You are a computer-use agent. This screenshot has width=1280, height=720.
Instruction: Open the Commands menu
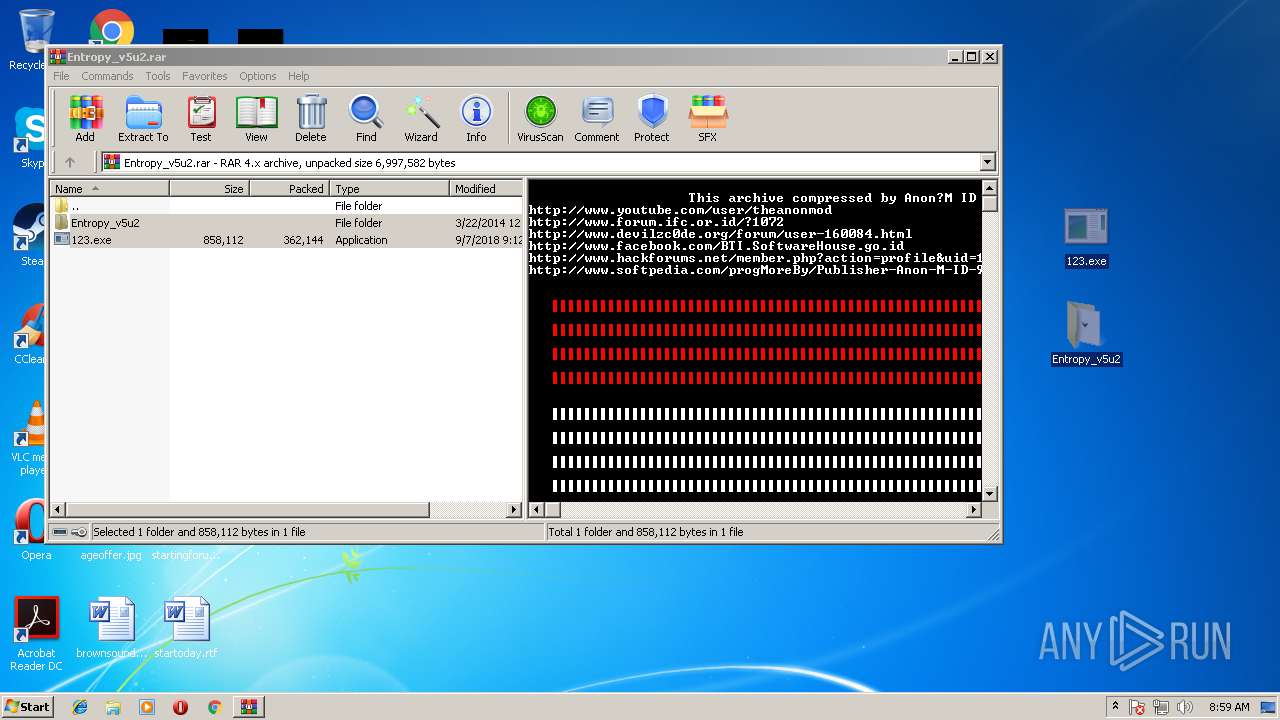[x=107, y=76]
